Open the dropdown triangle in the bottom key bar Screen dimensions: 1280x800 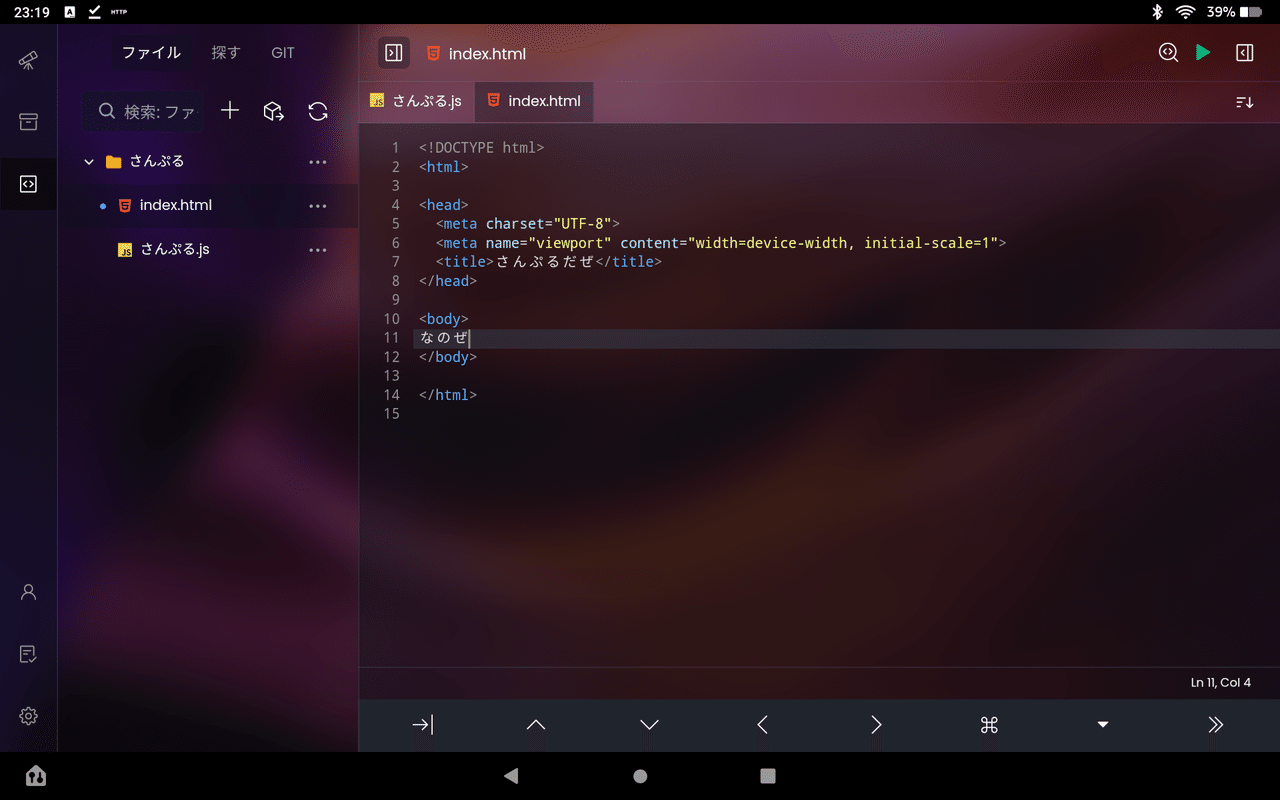pyautogui.click(x=1103, y=725)
